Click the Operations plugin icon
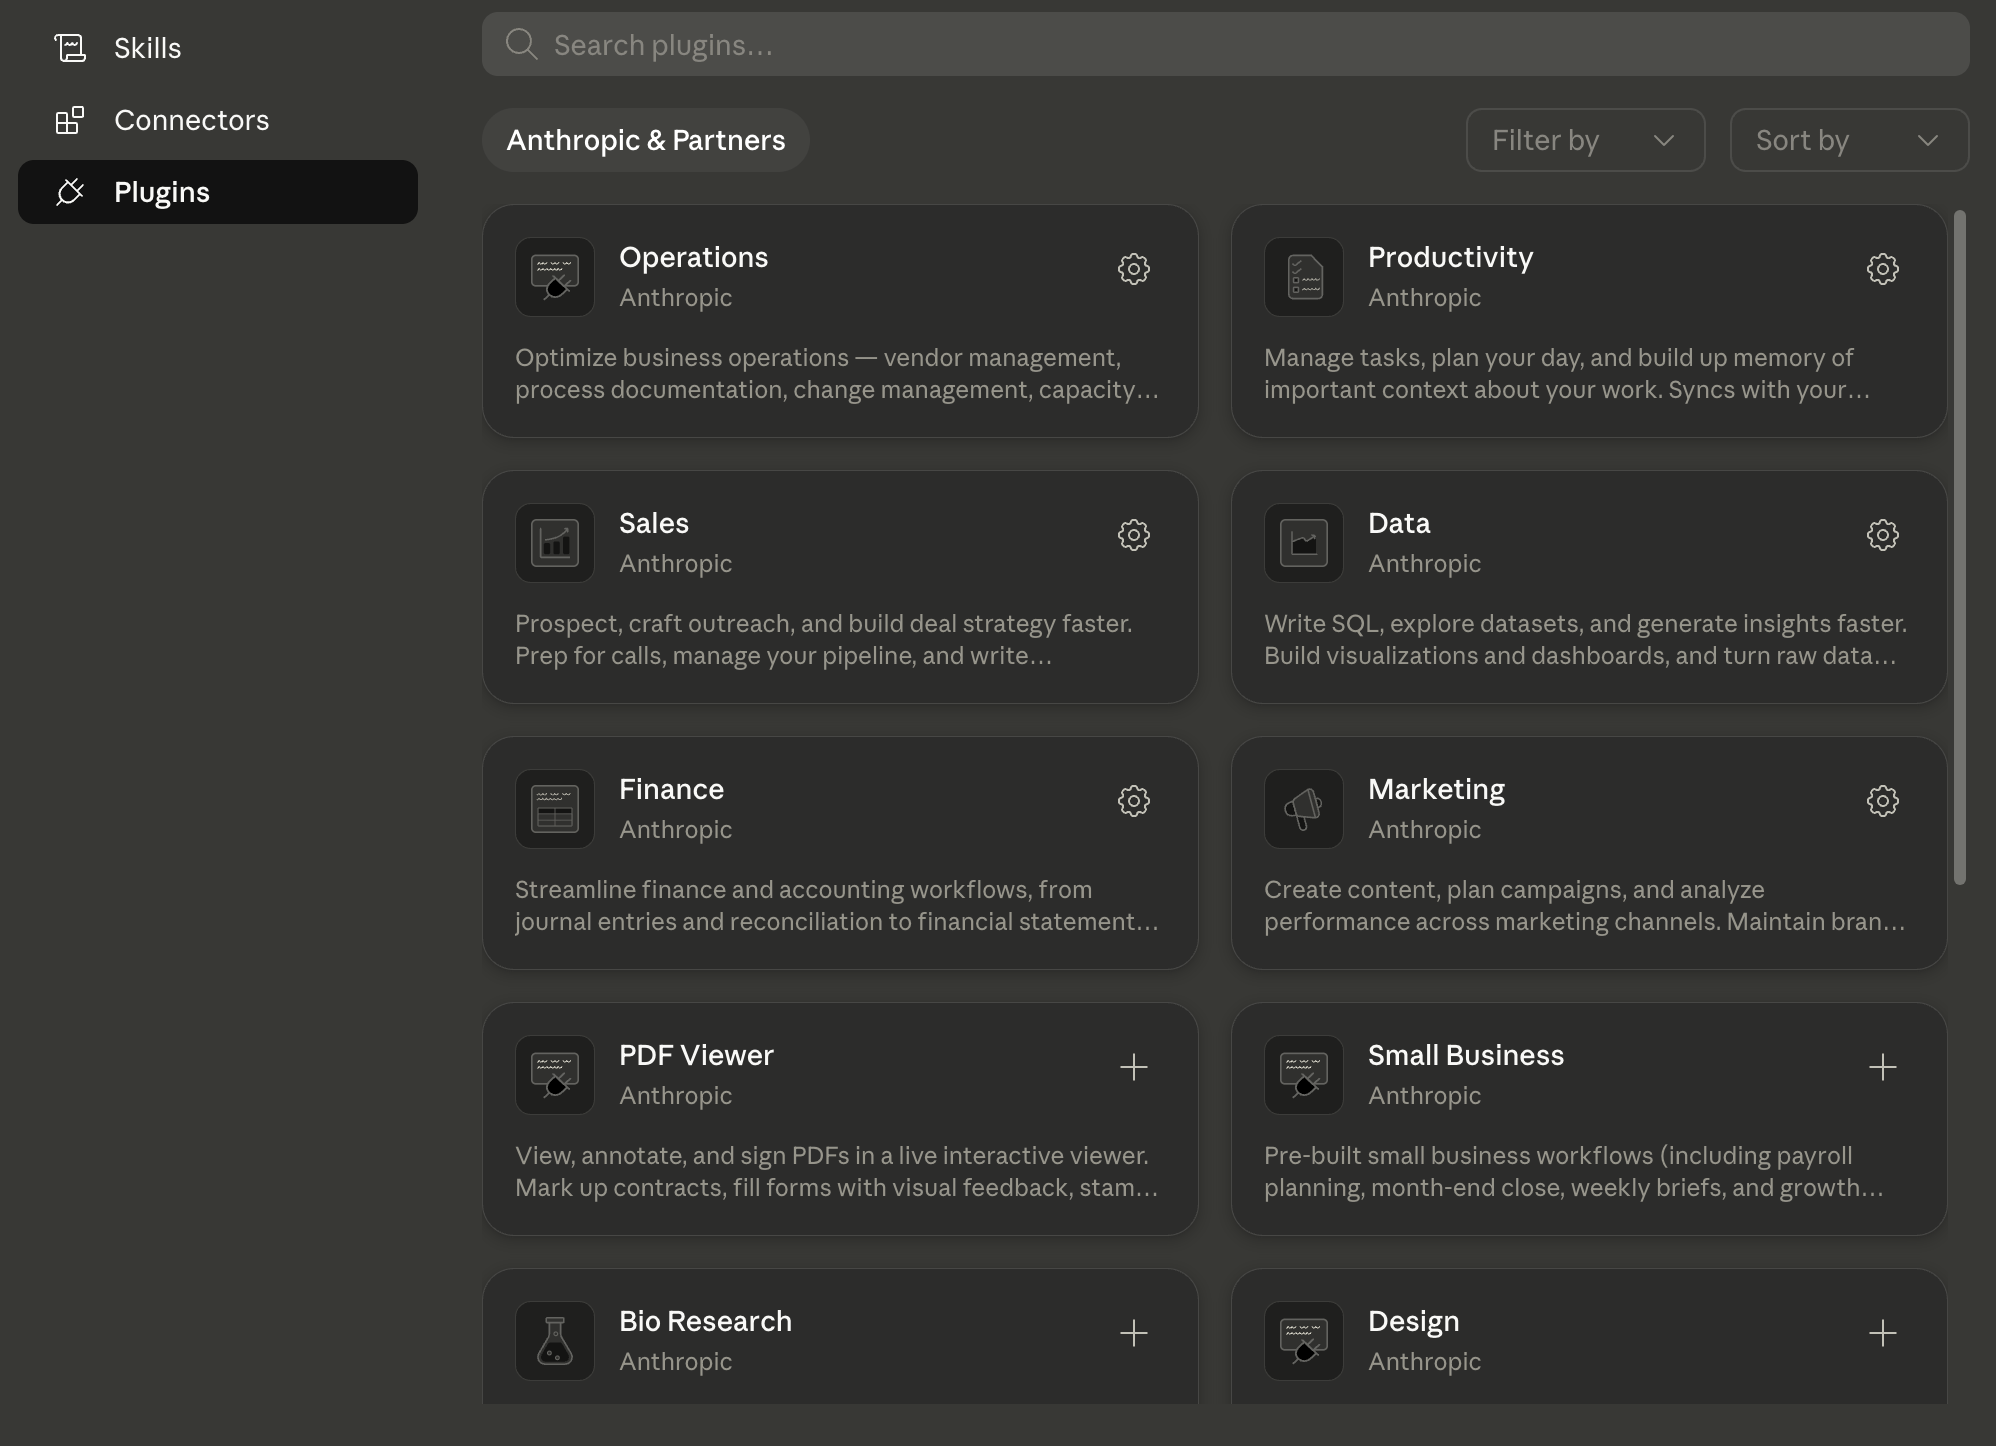This screenshot has height=1446, width=1996. coord(555,277)
